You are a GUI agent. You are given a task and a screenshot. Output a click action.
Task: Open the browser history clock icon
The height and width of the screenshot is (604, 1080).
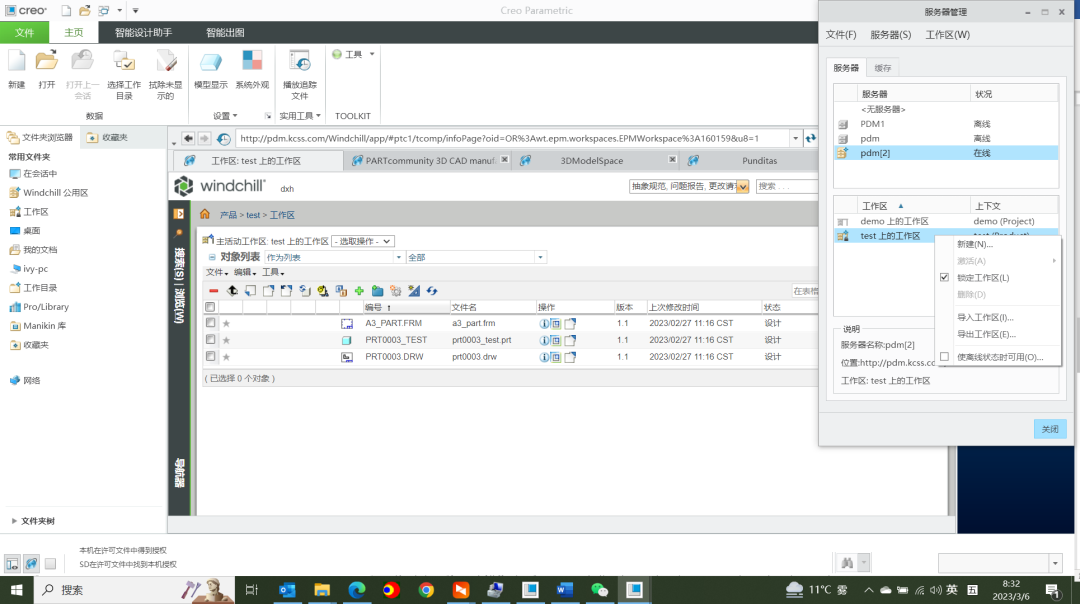[x=224, y=138]
